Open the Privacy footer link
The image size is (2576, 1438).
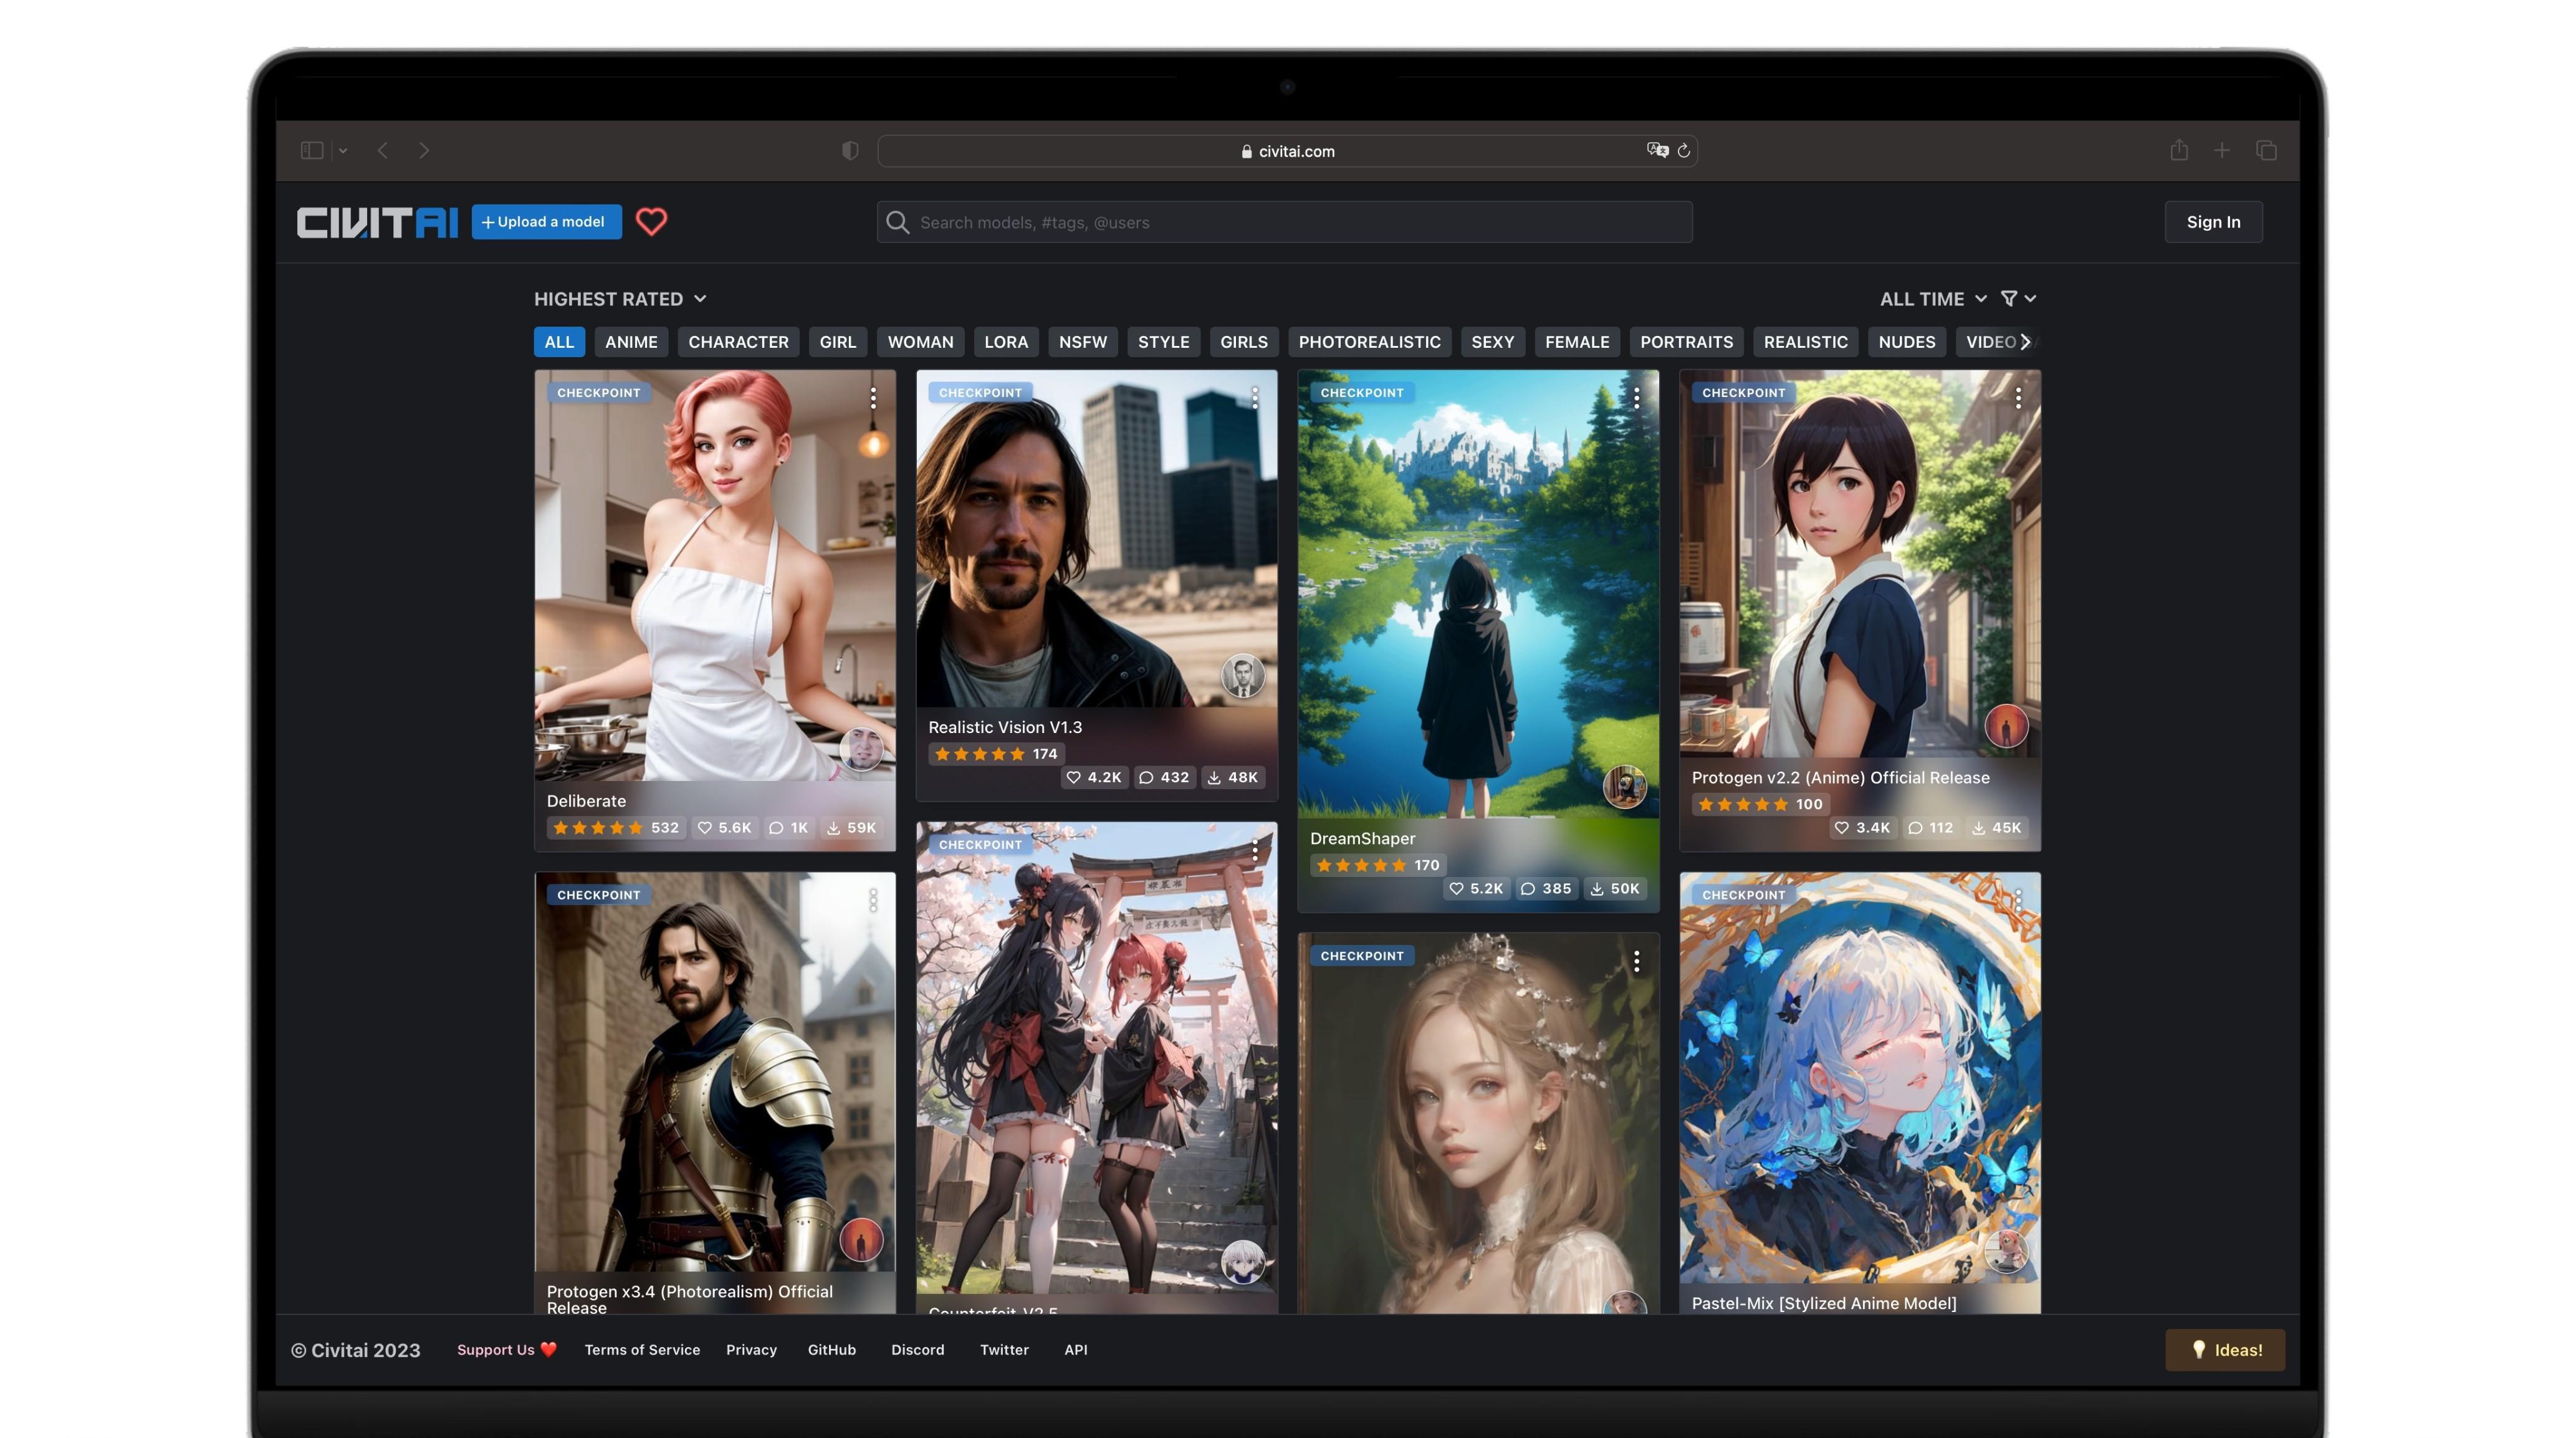tap(751, 1350)
